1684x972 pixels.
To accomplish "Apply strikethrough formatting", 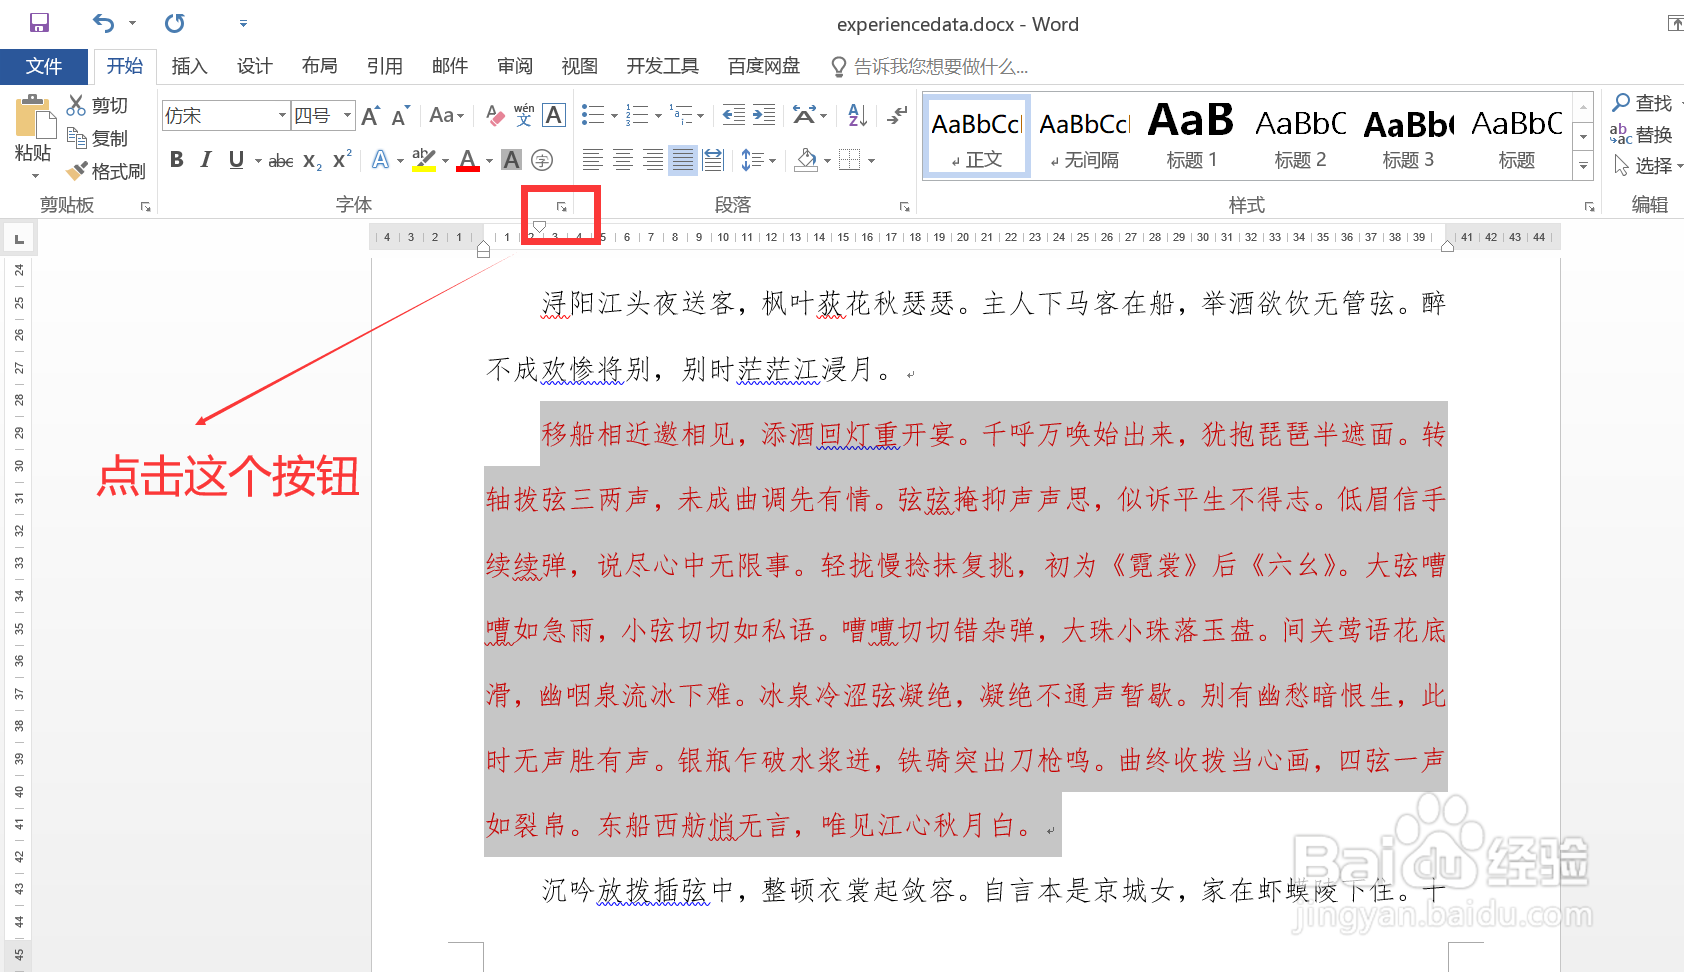I will point(280,159).
